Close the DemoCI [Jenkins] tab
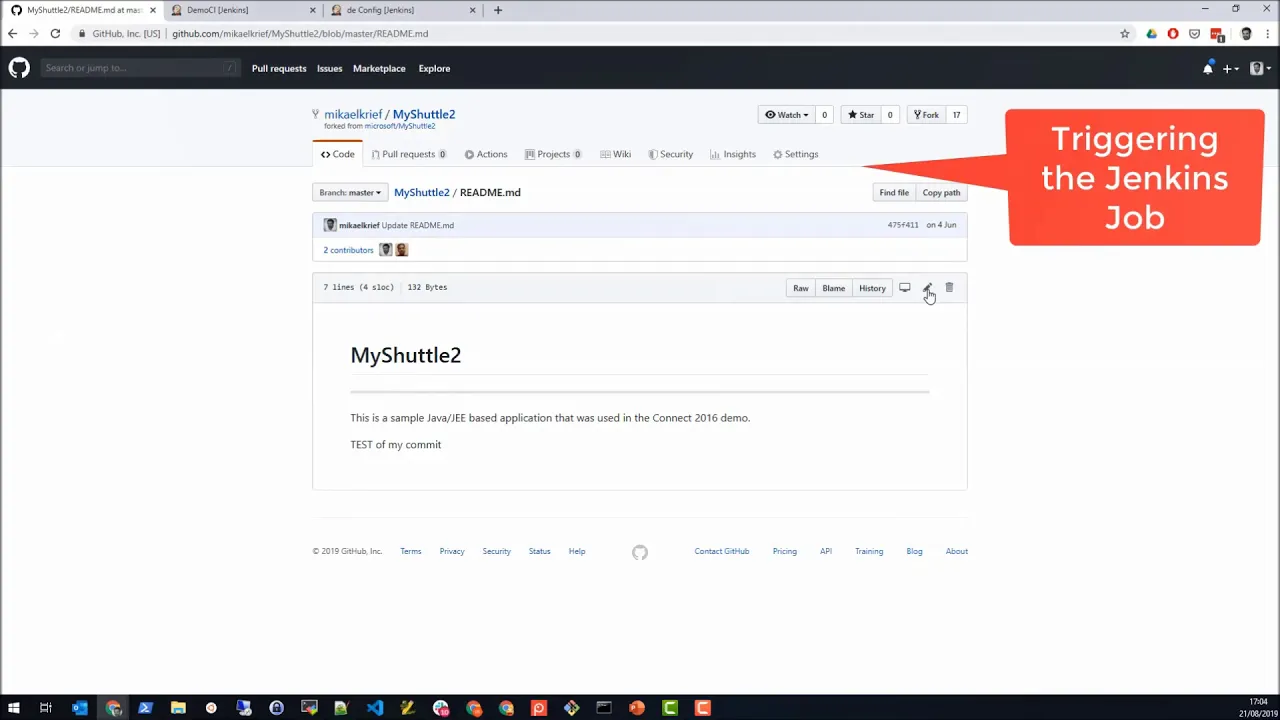Screen dimensions: 1280x720 click(312, 10)
